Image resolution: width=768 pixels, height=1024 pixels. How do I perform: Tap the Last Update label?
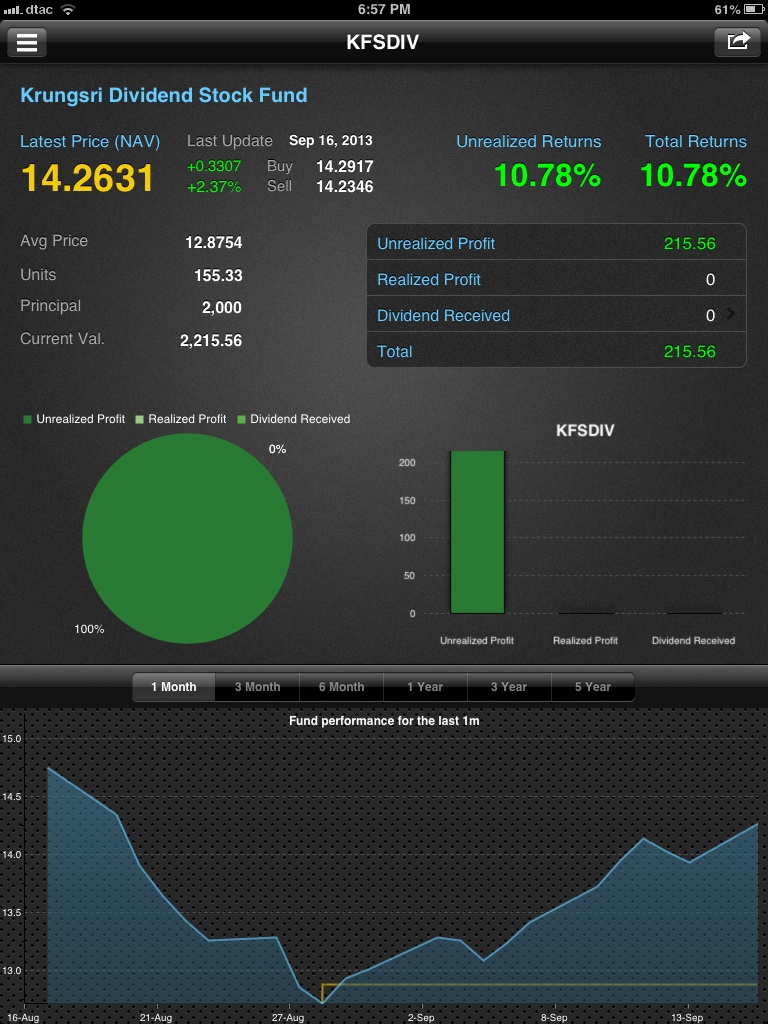click(230, 141)
